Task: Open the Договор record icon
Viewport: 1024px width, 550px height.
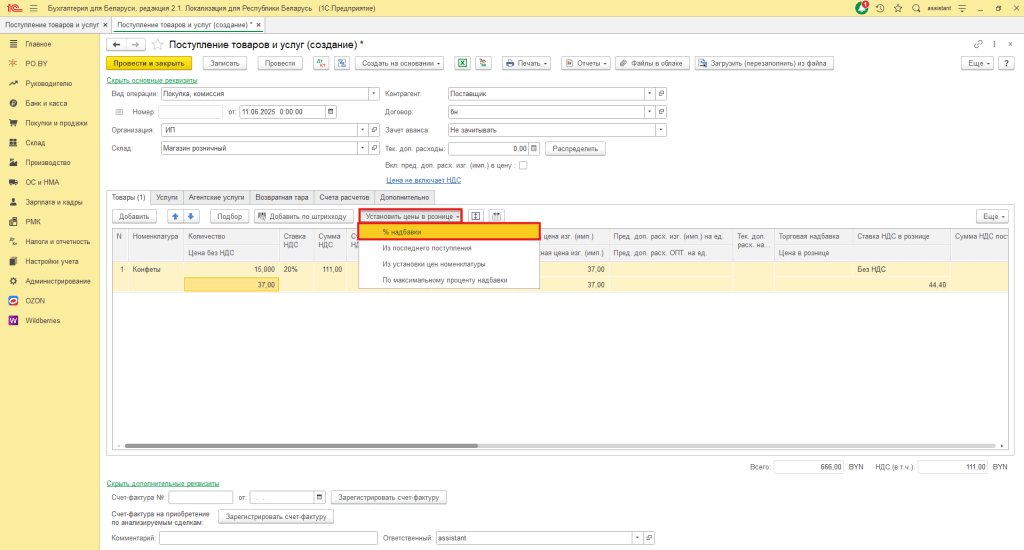Action: click(x=661, y=112)
